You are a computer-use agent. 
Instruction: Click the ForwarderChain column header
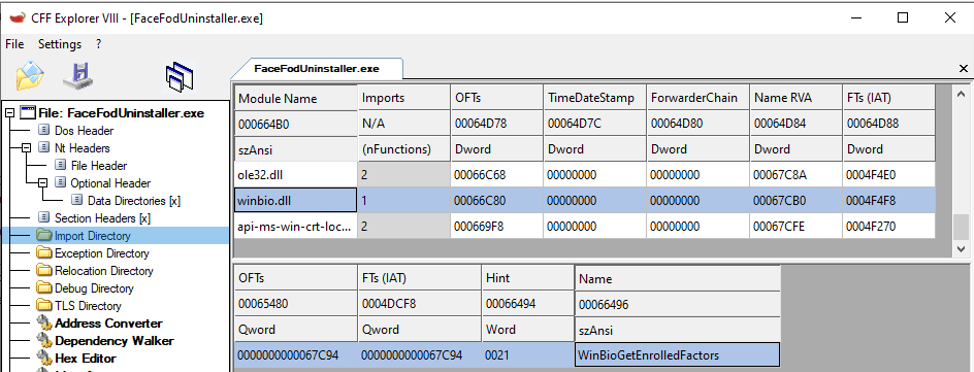pos(698,98)
